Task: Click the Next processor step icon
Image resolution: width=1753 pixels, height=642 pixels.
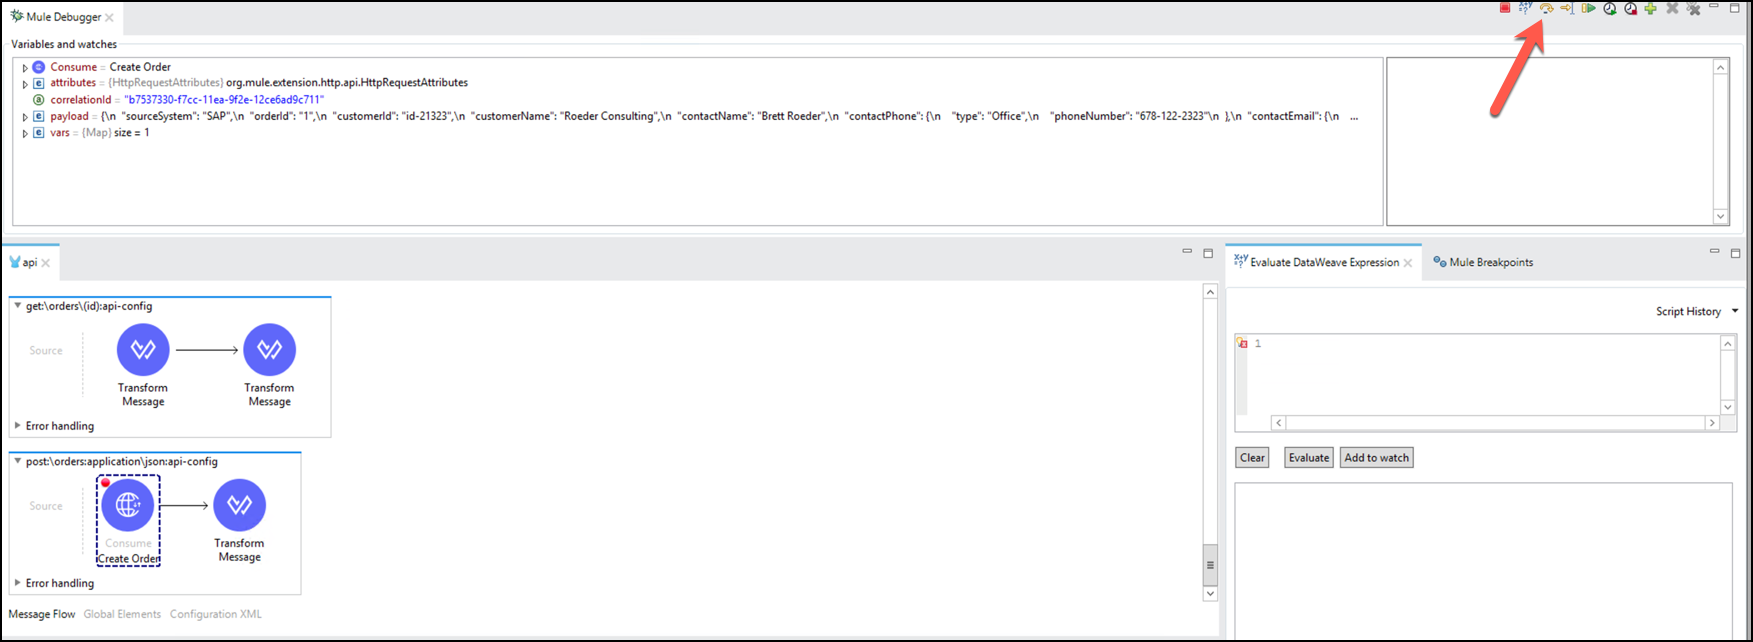Action: click(x=1546, y=8)
